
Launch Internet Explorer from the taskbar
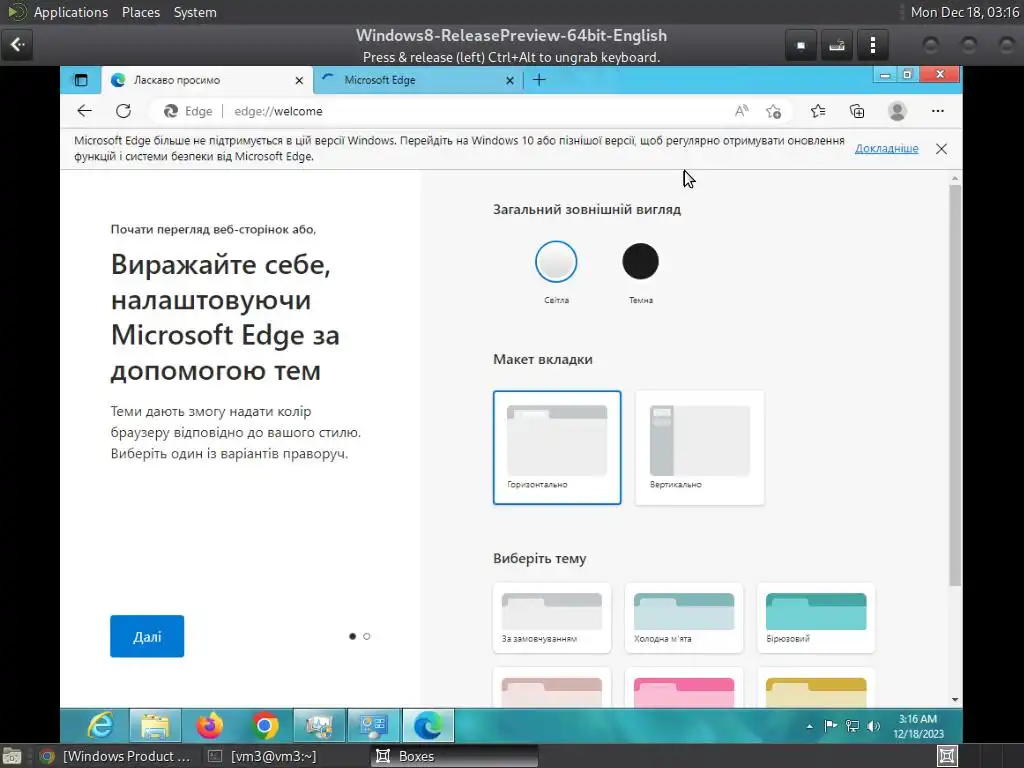tap(101, 726)
